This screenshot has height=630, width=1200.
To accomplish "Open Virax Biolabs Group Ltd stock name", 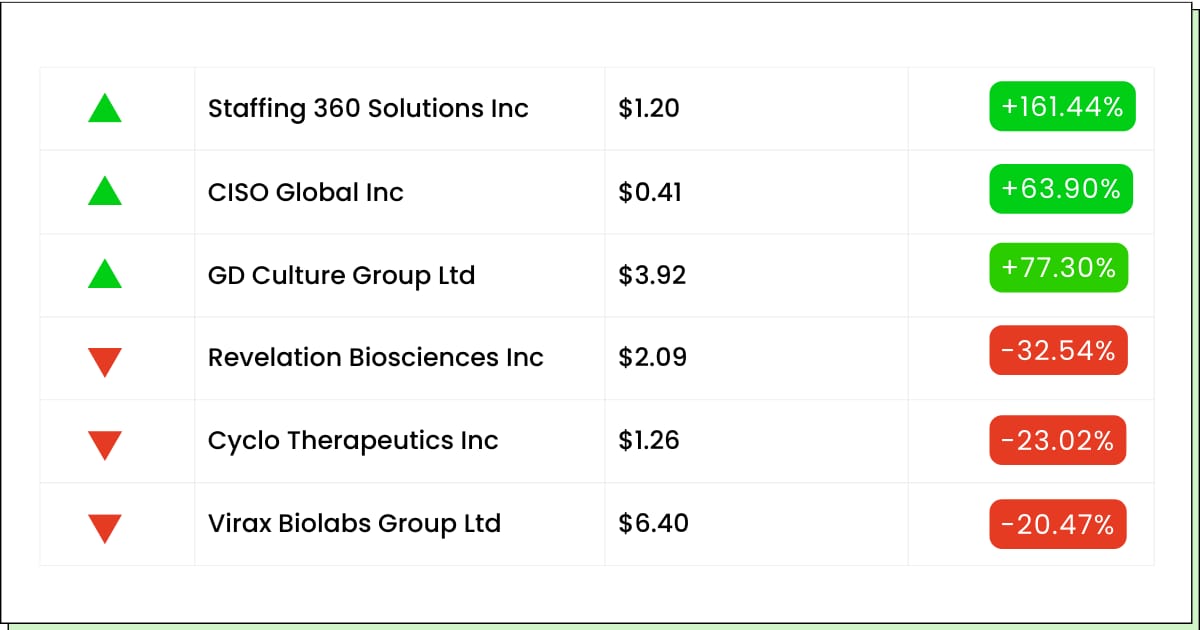I will (x=354, y=523).
